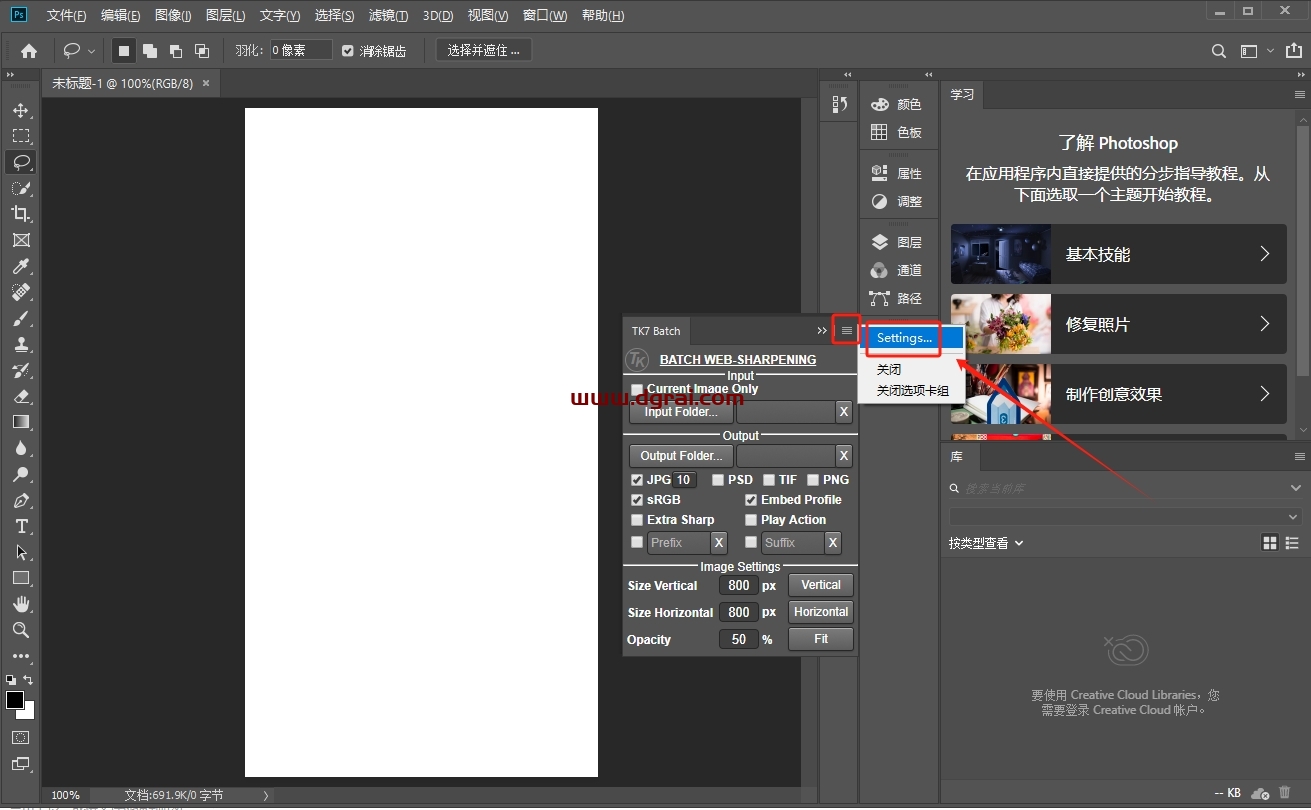Viewport: 1311px width, 810px height.
Task: Choose Add to selection mode icon
Action: click(x=150, y=50)
